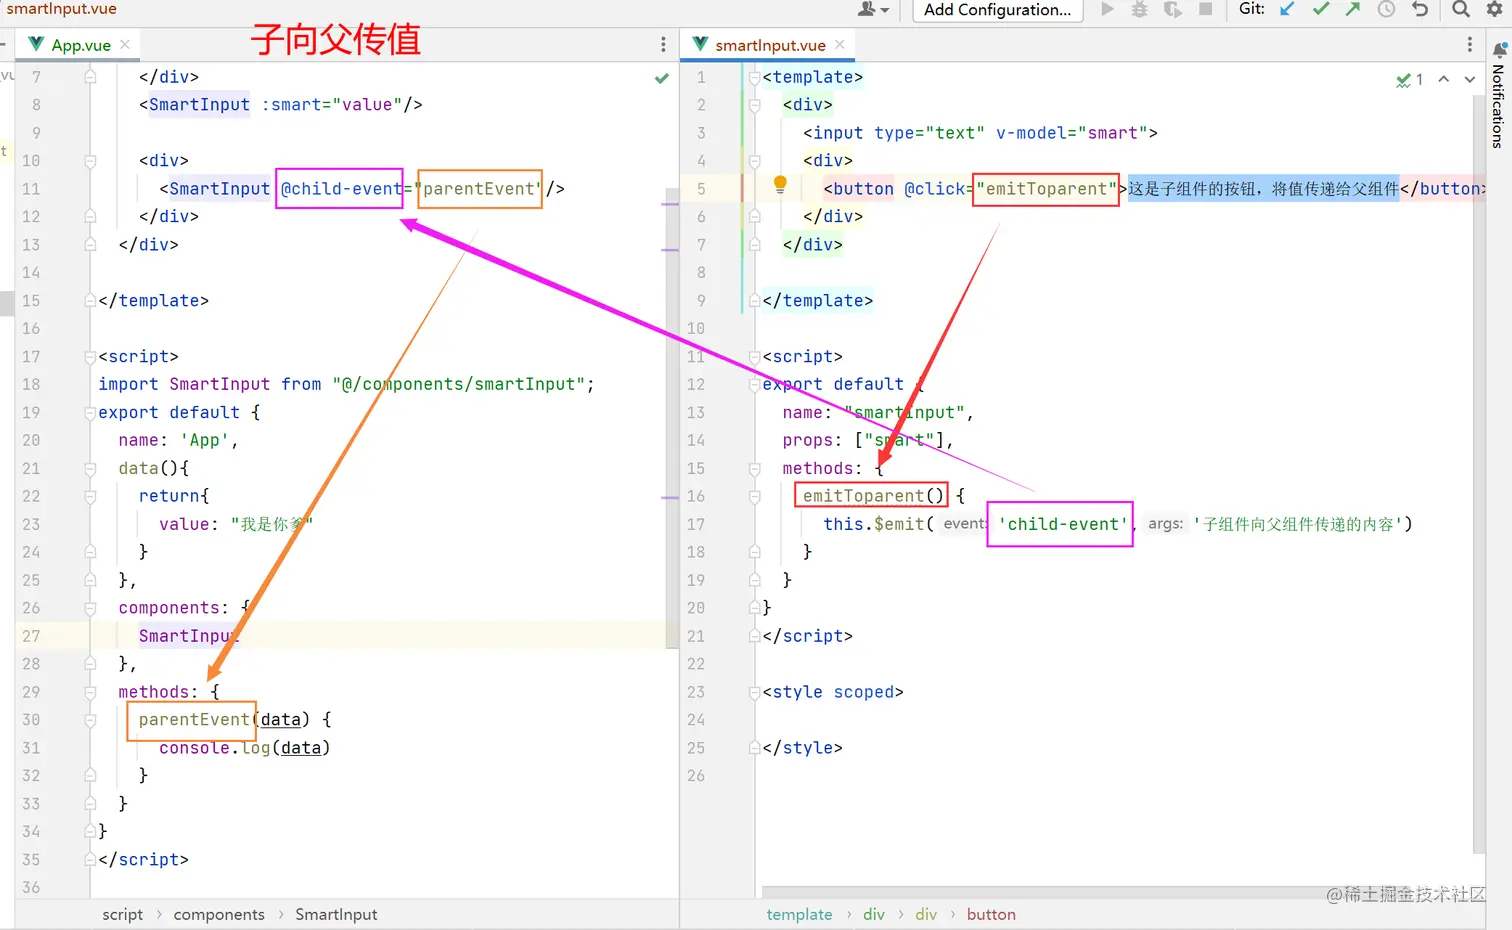Click 'name: 'App',' line in App.vue

(x=178, y=441)
